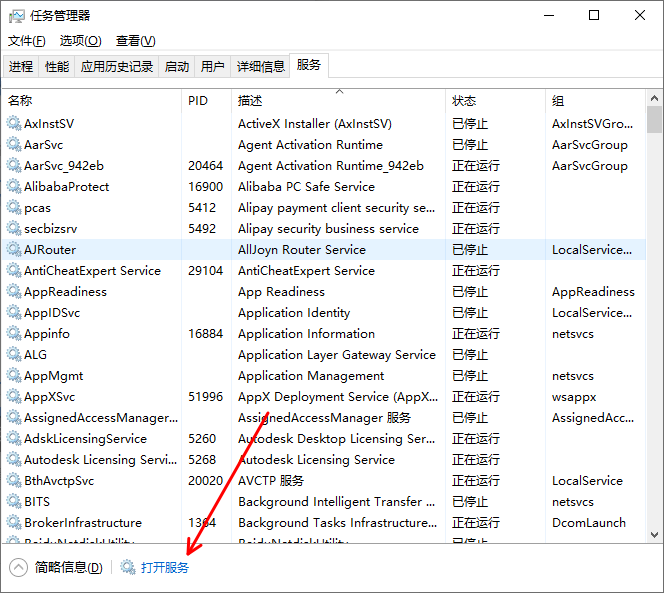Click the Open Services gear icon at bottom
Screen dimensions: 664x593
(x=128, y=568)
